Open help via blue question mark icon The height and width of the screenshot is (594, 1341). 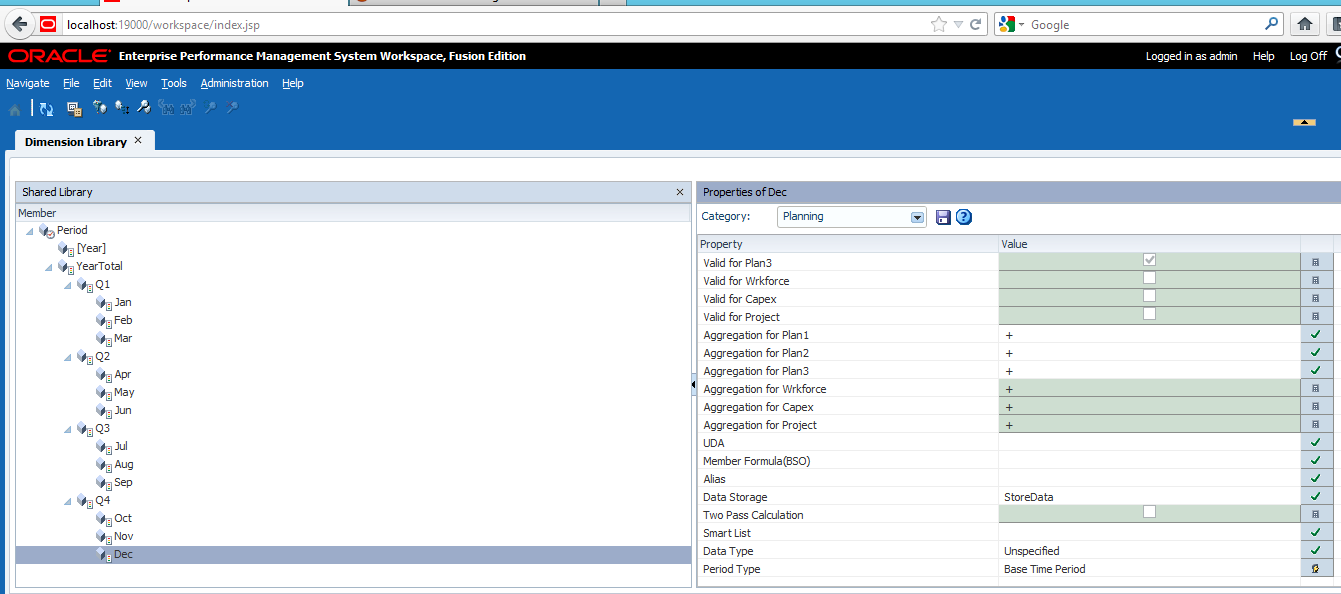pos(964,217)
